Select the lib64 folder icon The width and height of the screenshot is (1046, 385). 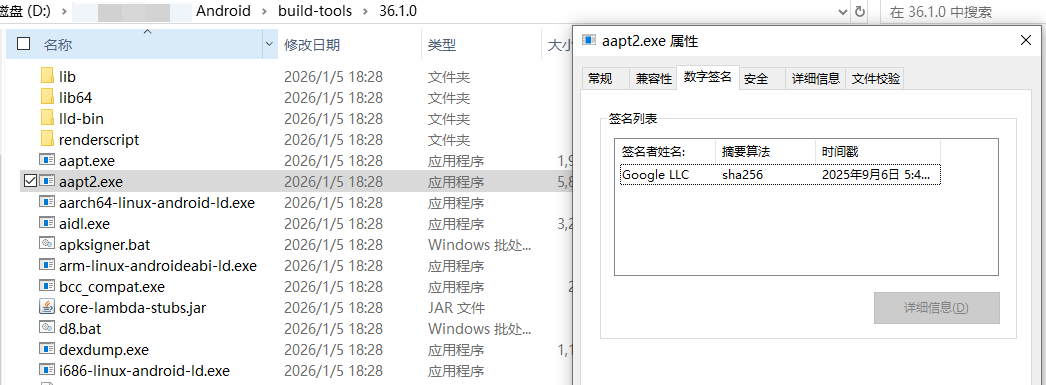click(x=47, y=97)
